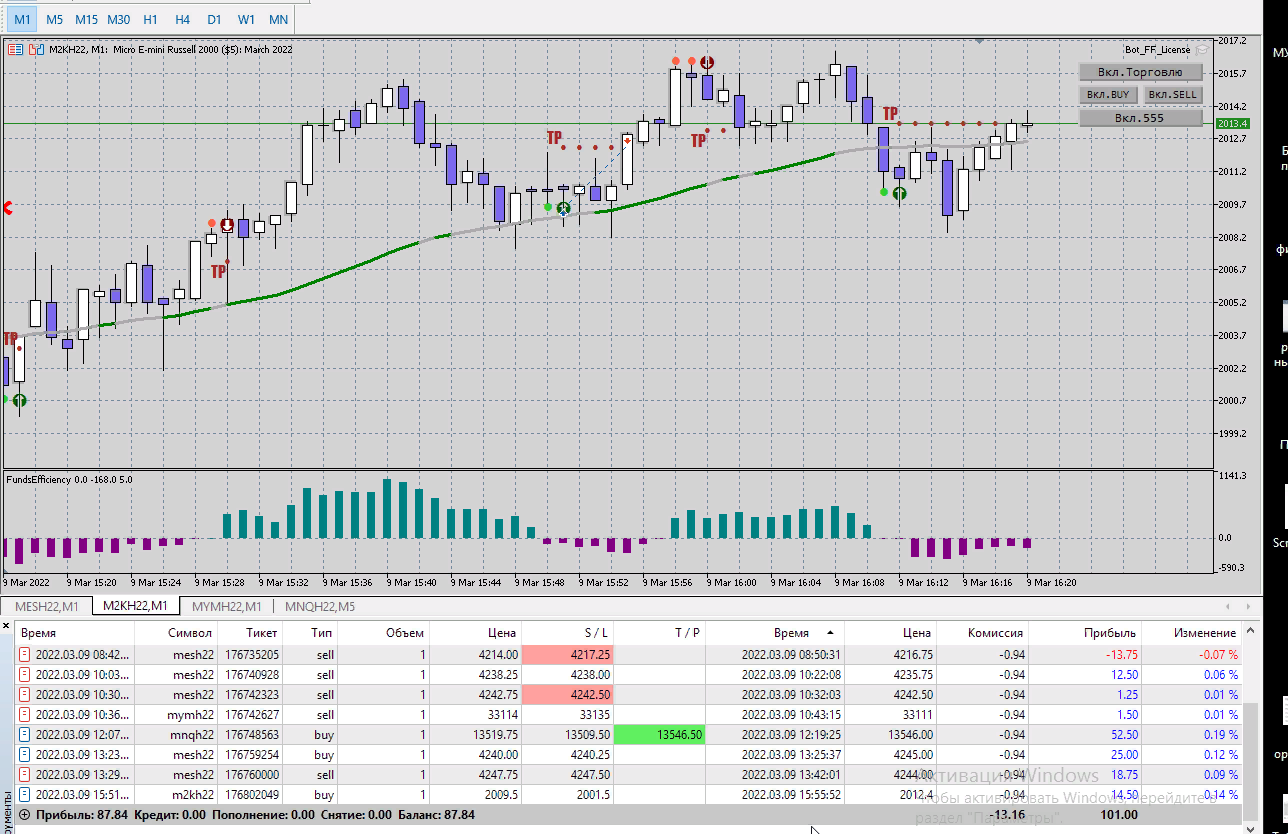This screenshot has height=834, width=1288.
Task: Sort by the Тип column header
Action: coord(310,633)
